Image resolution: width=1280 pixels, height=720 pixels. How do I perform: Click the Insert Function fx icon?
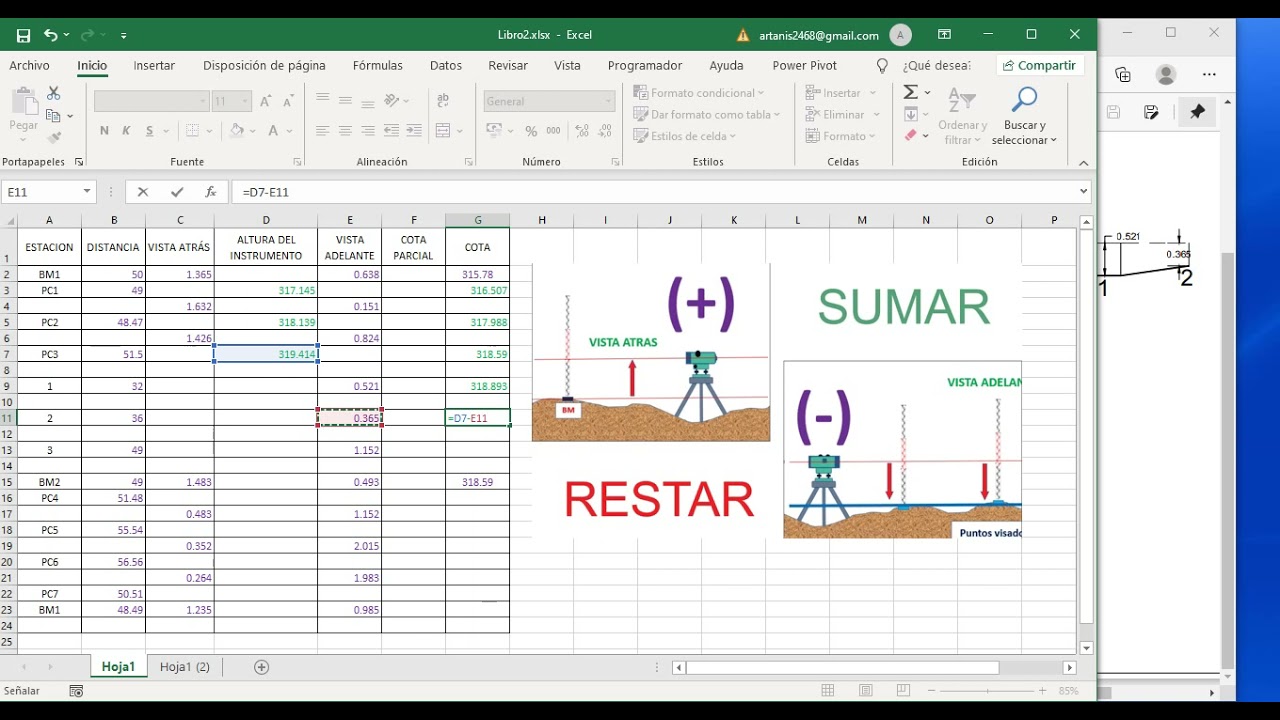tap(210, 192)
